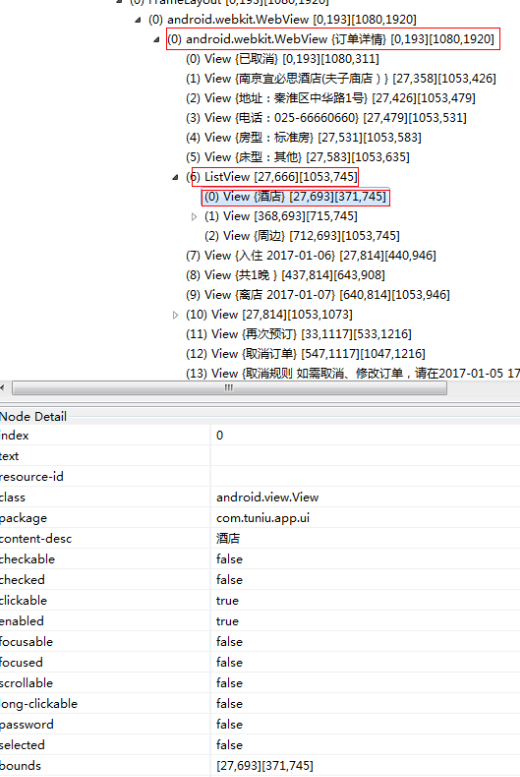The image size is (520, 777).
Task: Select the View 地址：秦淮区中华路1号 row
Action: [x=331, y=98]
